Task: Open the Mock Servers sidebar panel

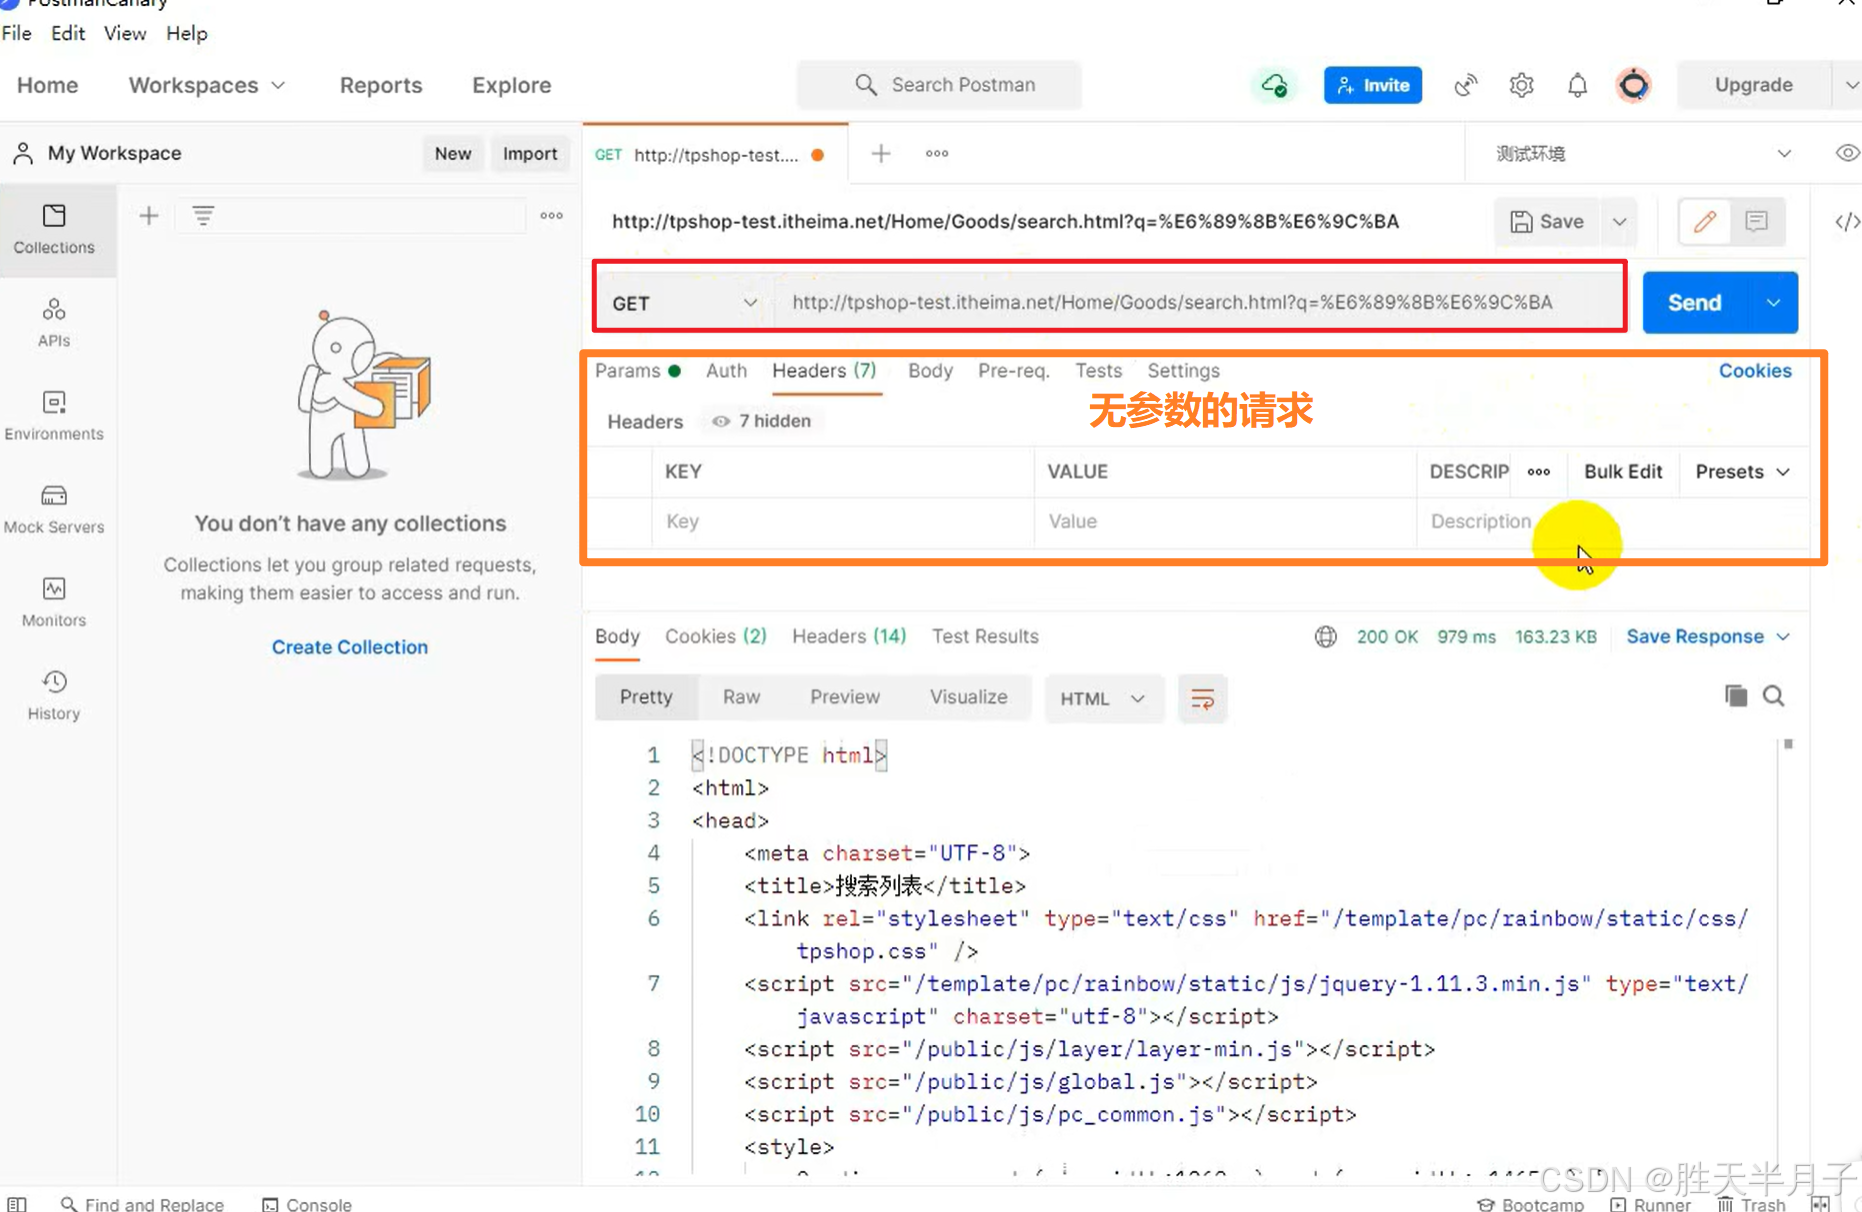Action: pos(54,508)
